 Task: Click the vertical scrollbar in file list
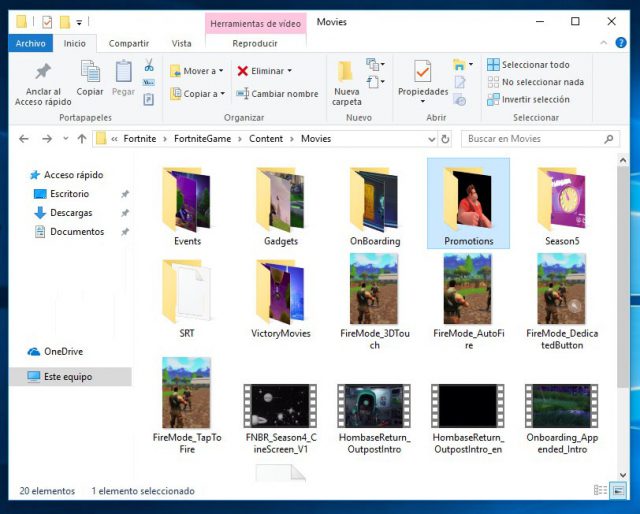point(623,300)
